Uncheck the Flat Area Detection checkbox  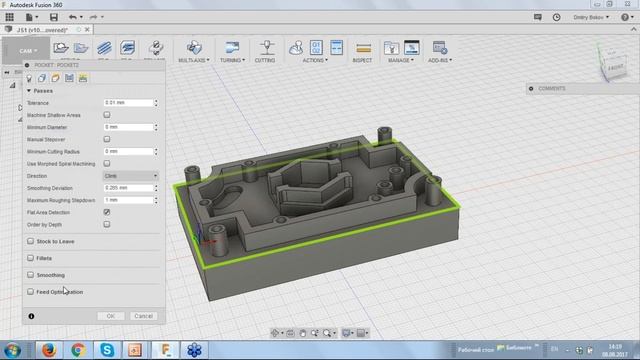click(107, 212)
